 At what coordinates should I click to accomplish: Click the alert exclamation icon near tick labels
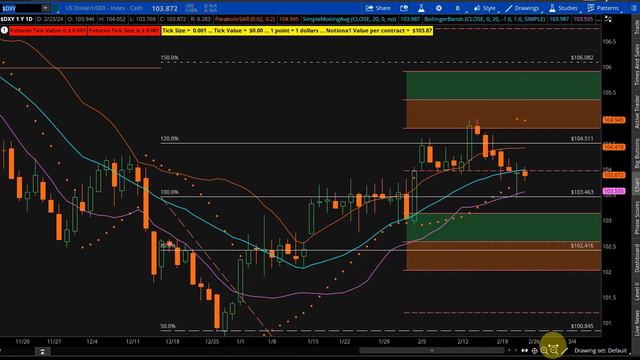tap(4, 30)
